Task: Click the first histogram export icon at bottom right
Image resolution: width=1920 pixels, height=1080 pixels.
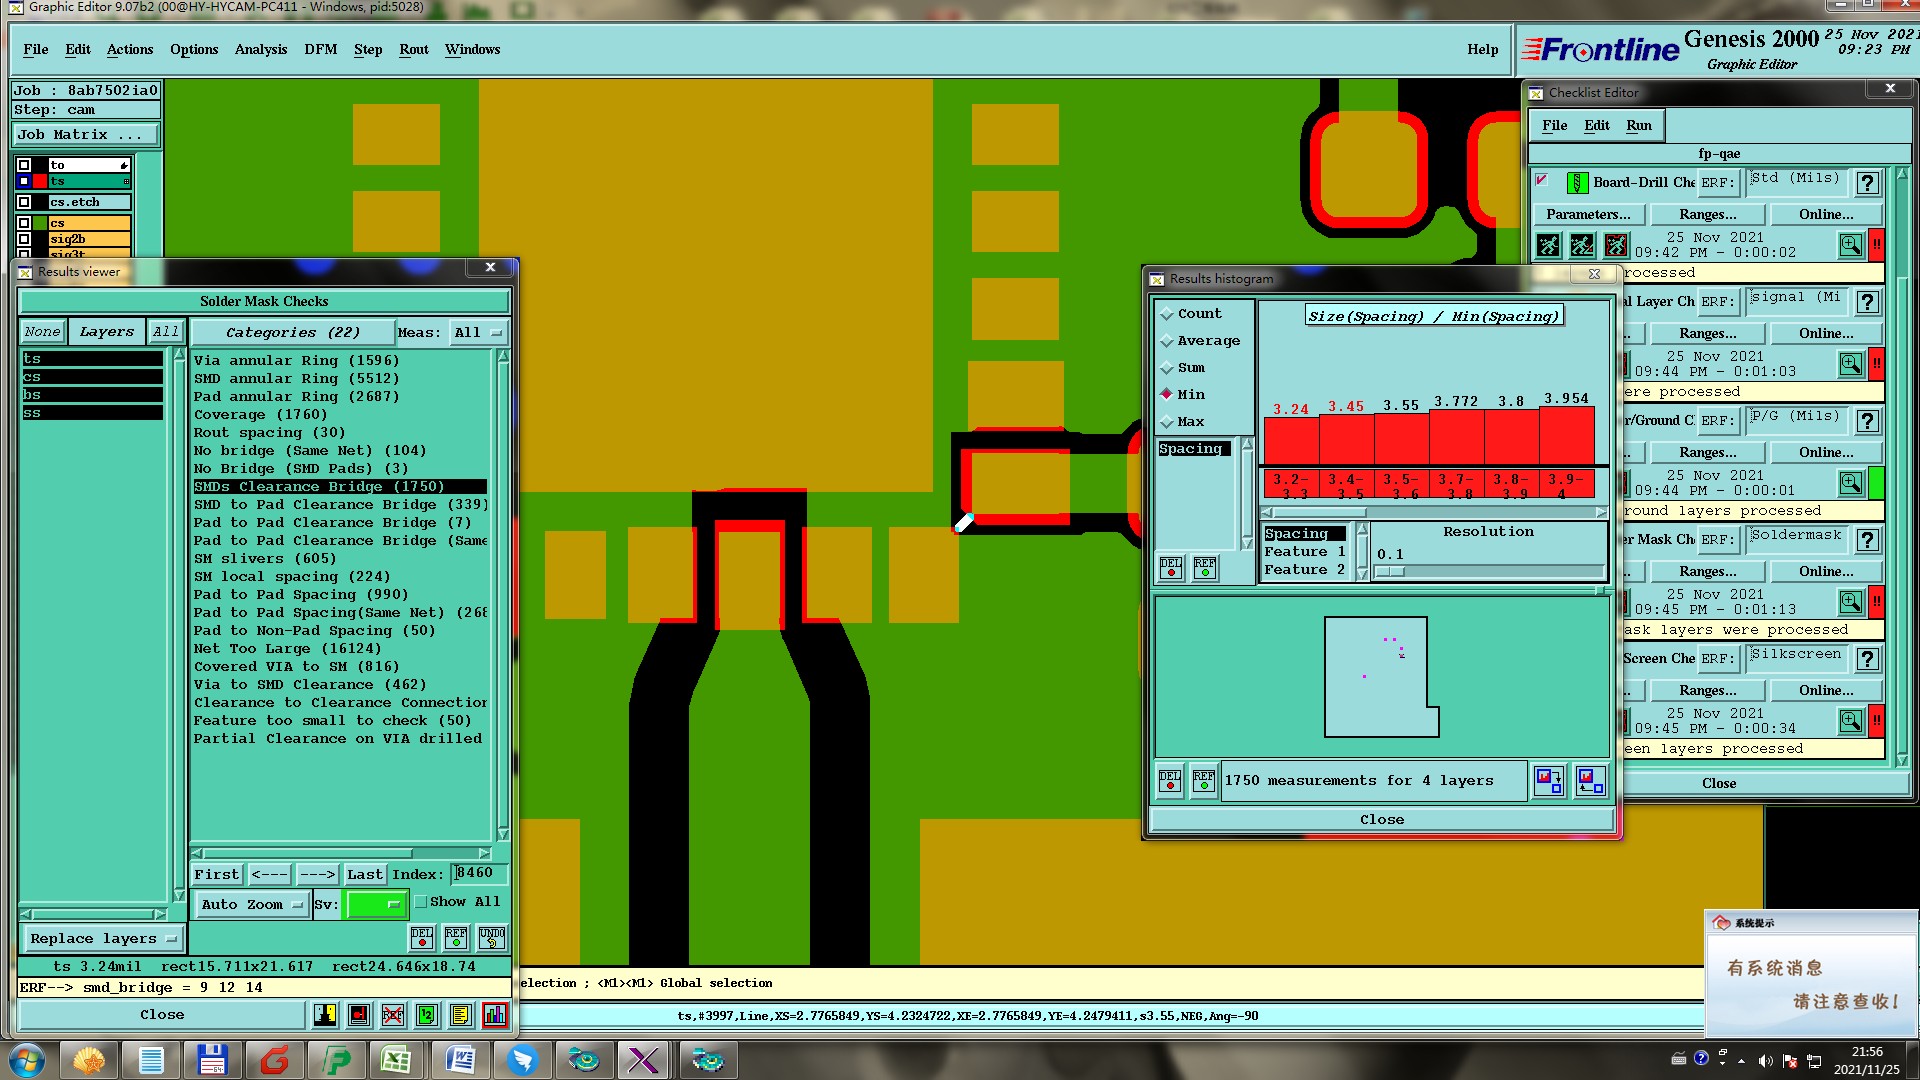Action: [x=1549, y=780]
